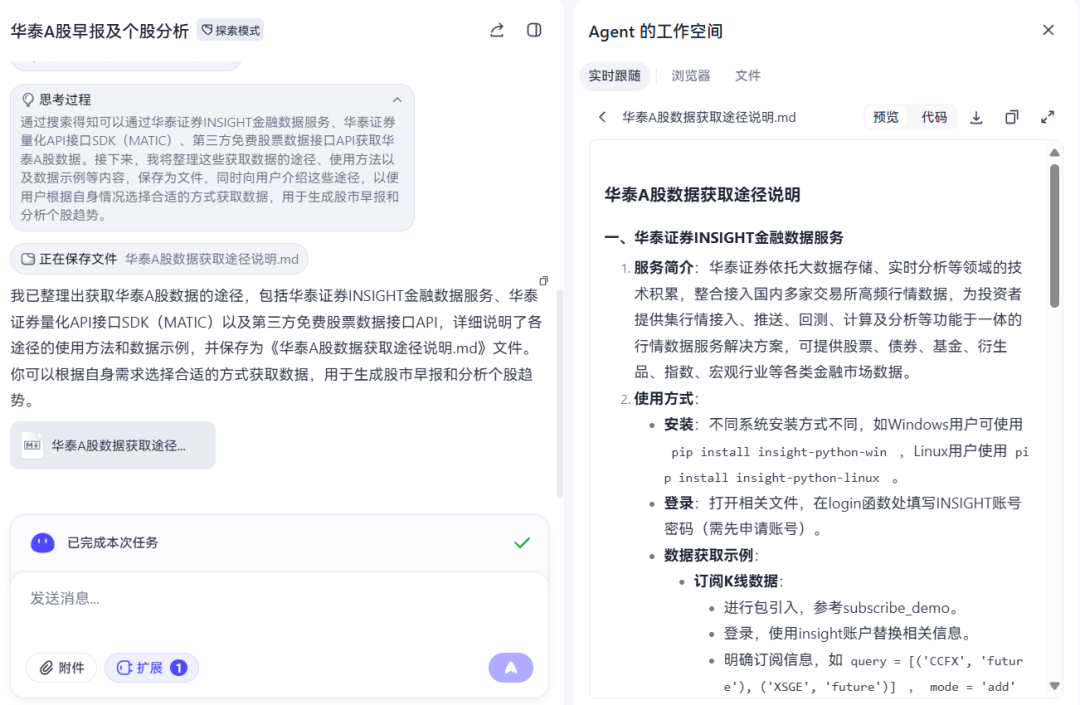This screenshot has height=705, width=1080.
Task: Click the 探索模式 badge next to title
Action: coord(231,30)
